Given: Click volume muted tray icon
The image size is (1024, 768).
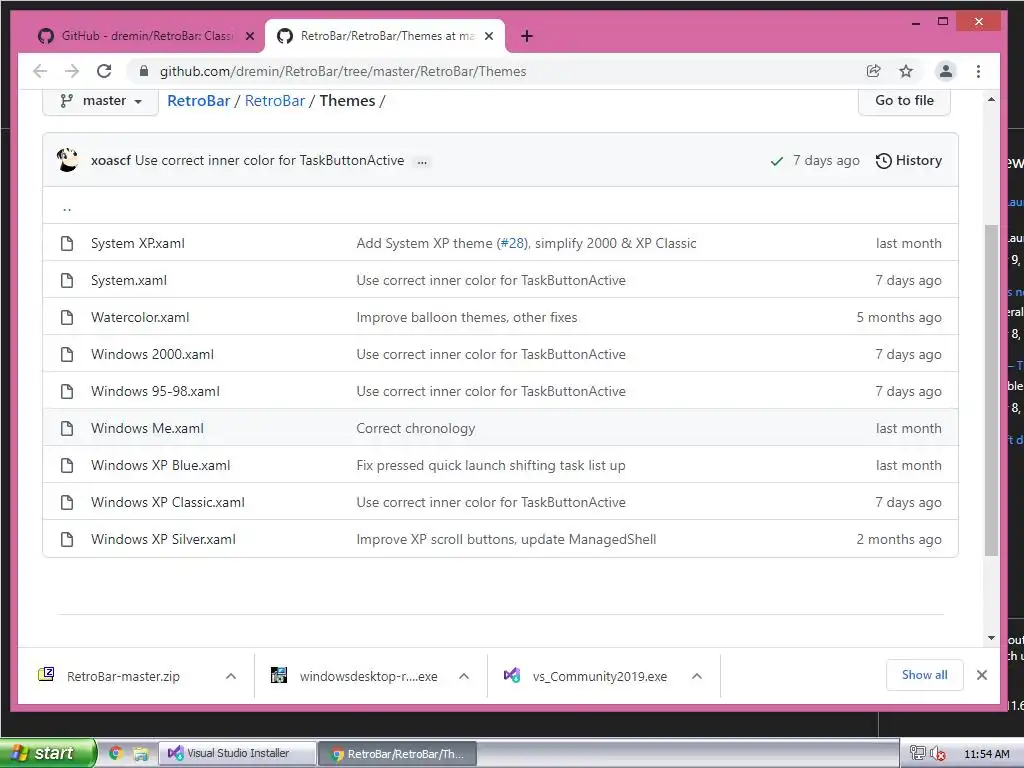Looking at the screenshot, I should [x=938, y=754].
